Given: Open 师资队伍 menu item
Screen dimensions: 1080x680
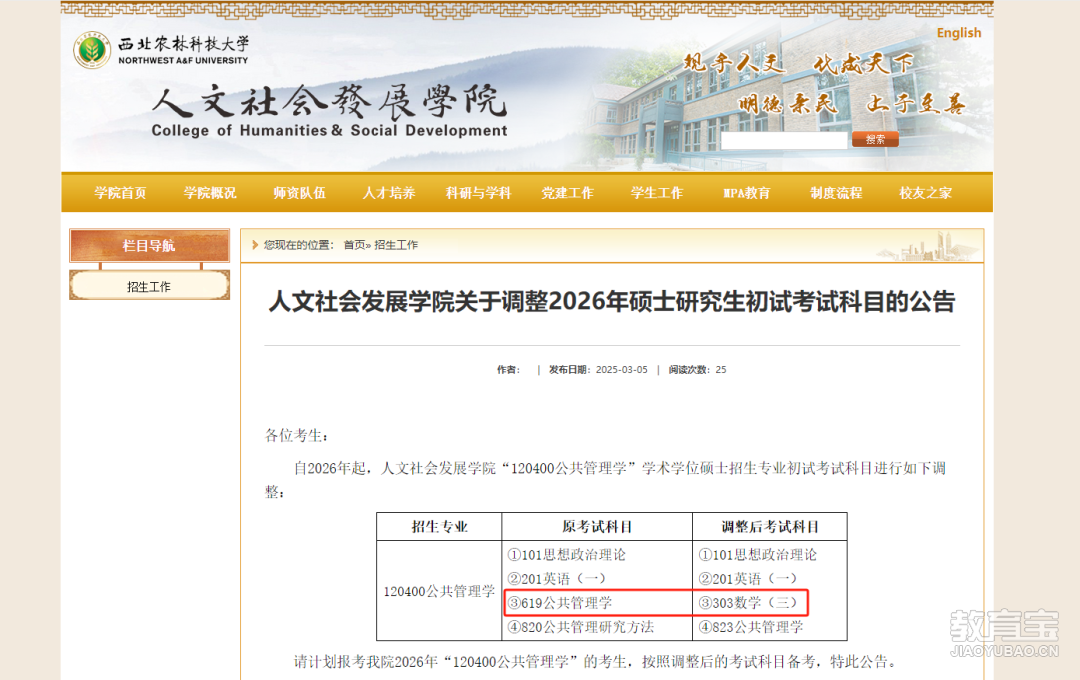Looking at the screenshot, I should (x=300, y=193).
